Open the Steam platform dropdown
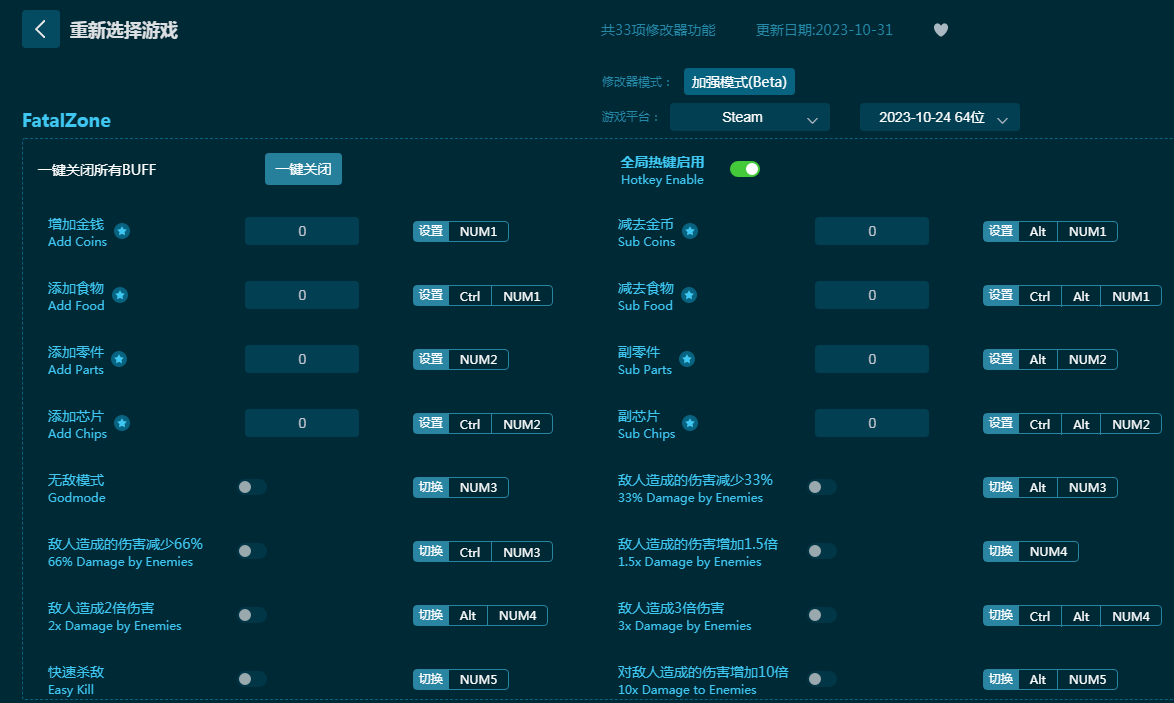1174x703 pixels. click(x=750, y=117)
